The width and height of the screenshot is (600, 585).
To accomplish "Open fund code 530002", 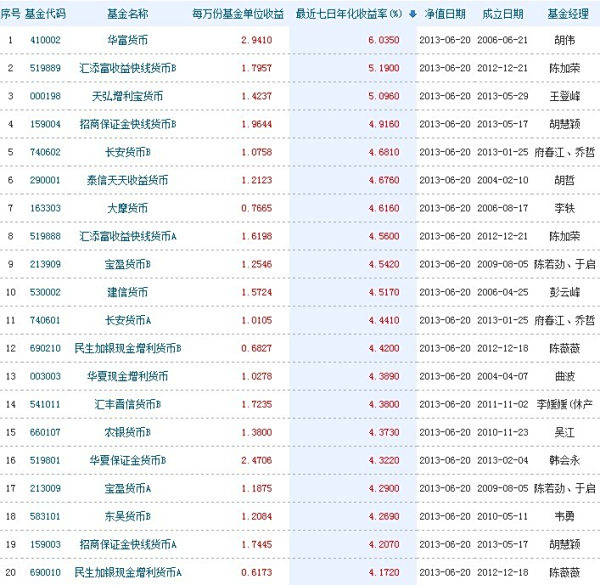I will (x=45, y=292).
